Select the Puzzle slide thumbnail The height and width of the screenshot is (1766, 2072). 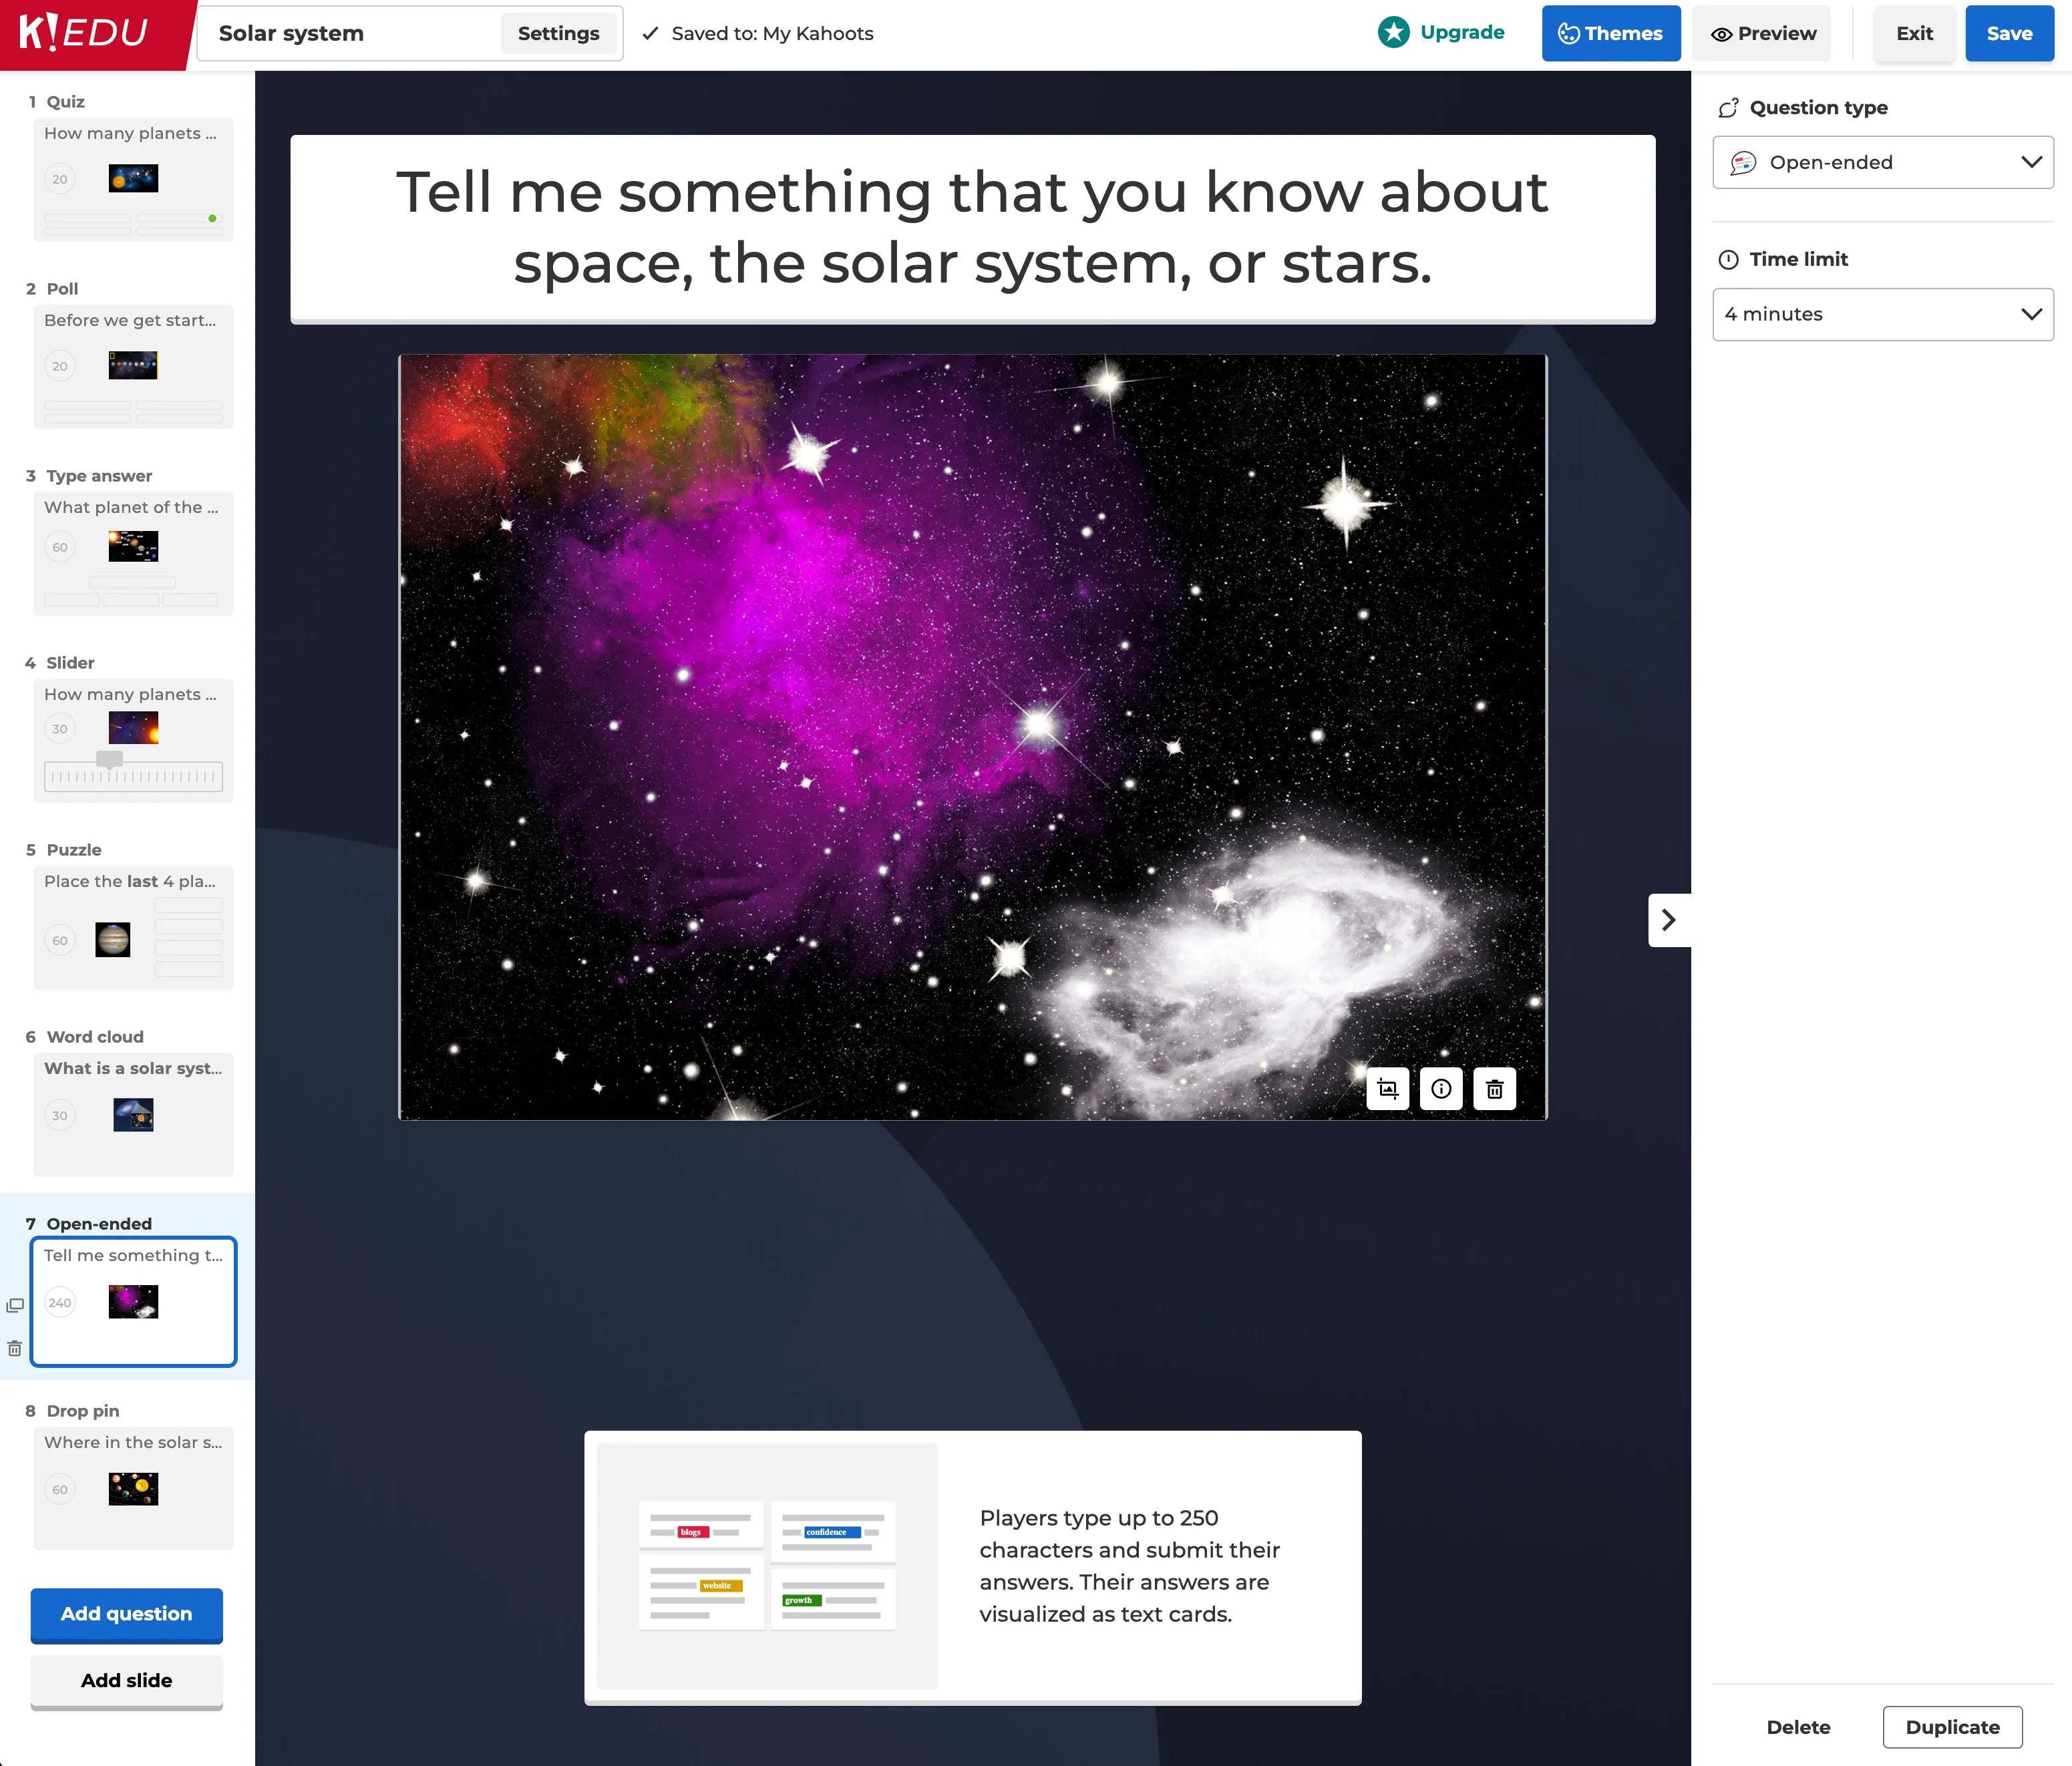click(133, 927)
